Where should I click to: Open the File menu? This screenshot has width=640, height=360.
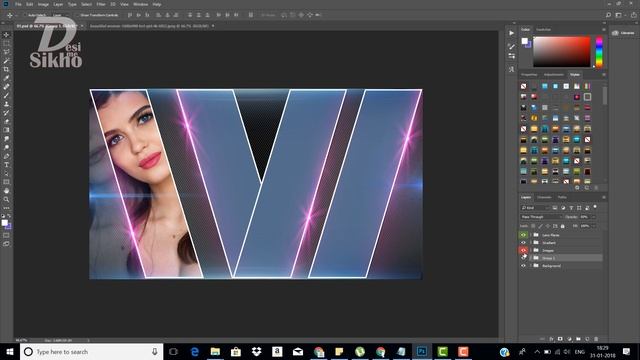18,4
